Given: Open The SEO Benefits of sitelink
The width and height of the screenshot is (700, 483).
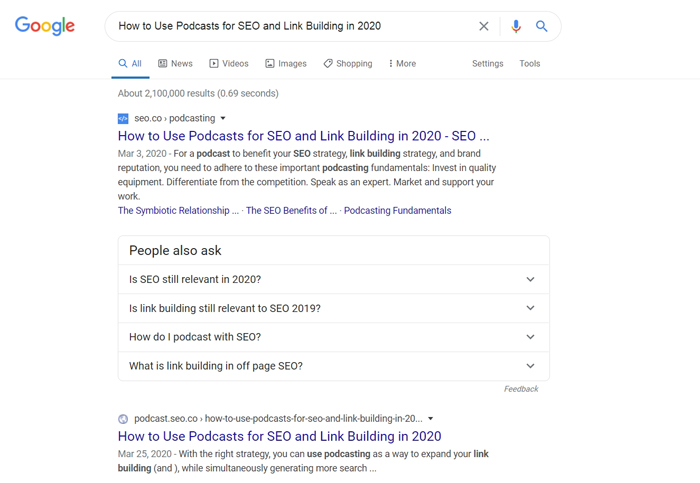Looking at the screenshot, I should [x=291, y=210].
